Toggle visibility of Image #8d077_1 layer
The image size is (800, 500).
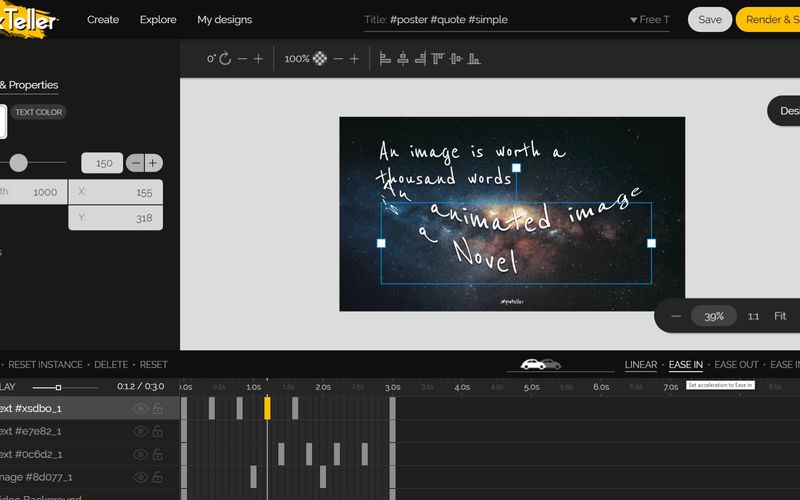click(140, 477)
